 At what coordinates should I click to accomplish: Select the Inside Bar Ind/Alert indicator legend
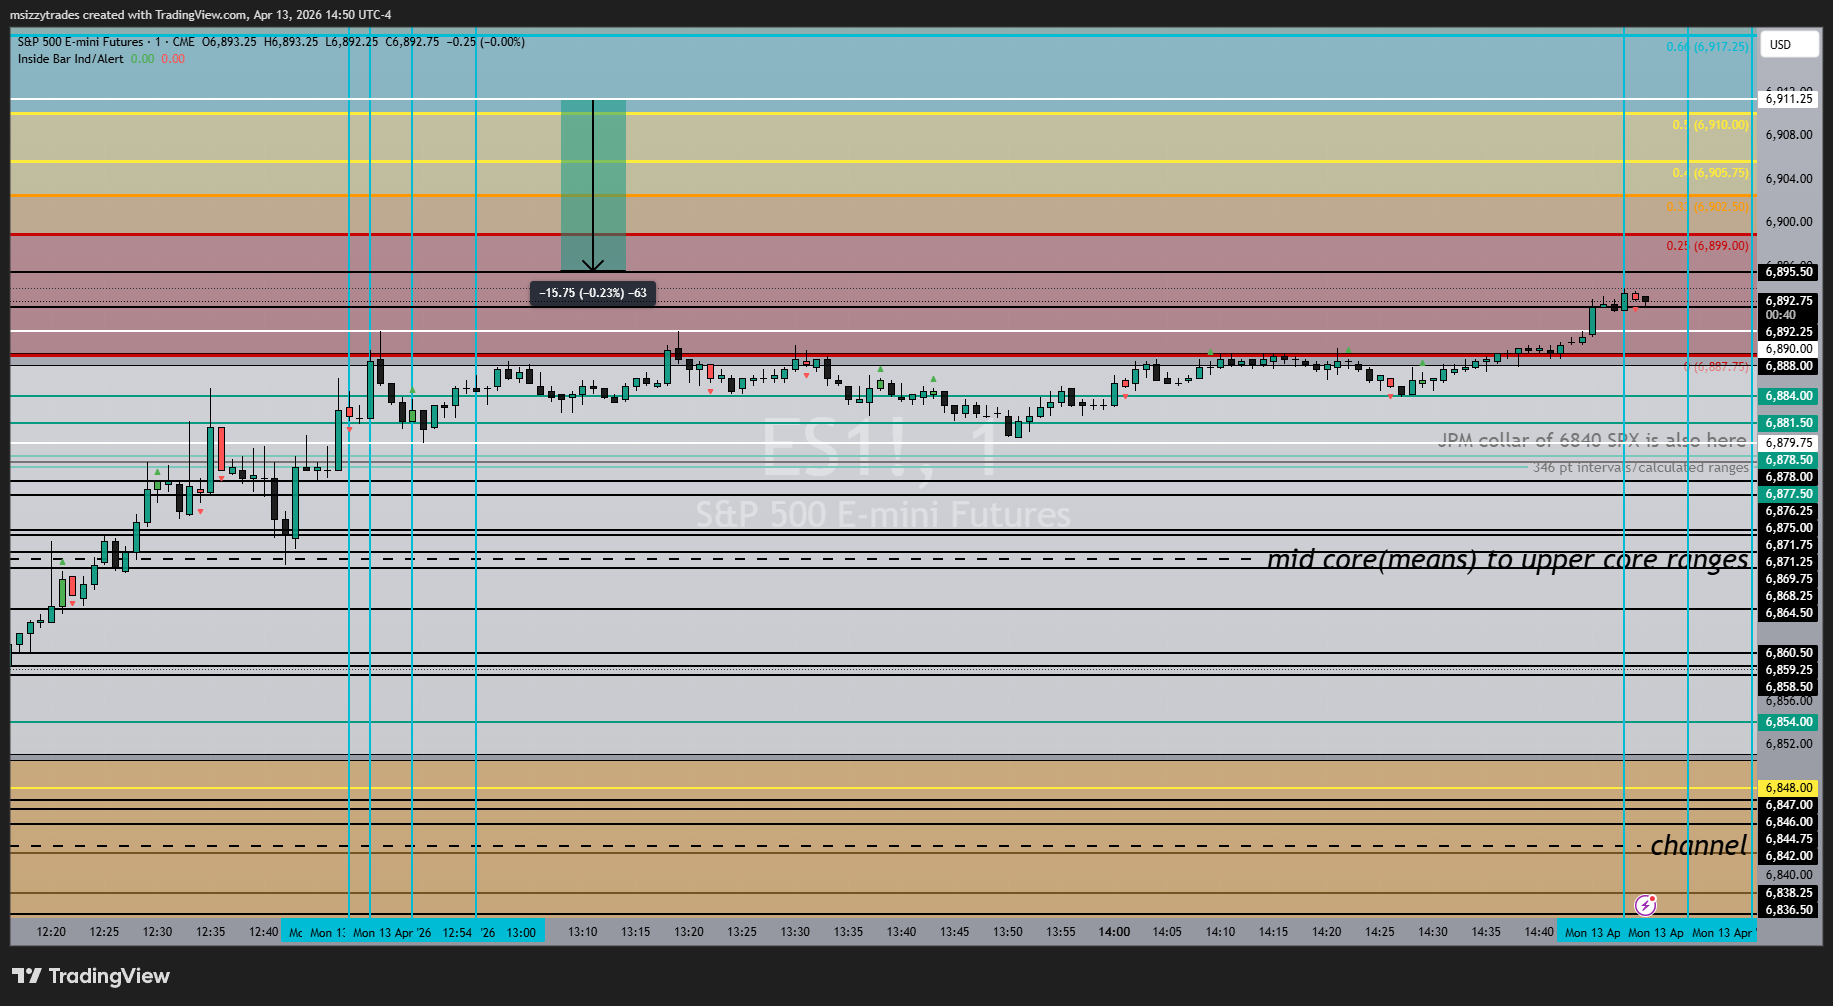[x=71, y=59]
